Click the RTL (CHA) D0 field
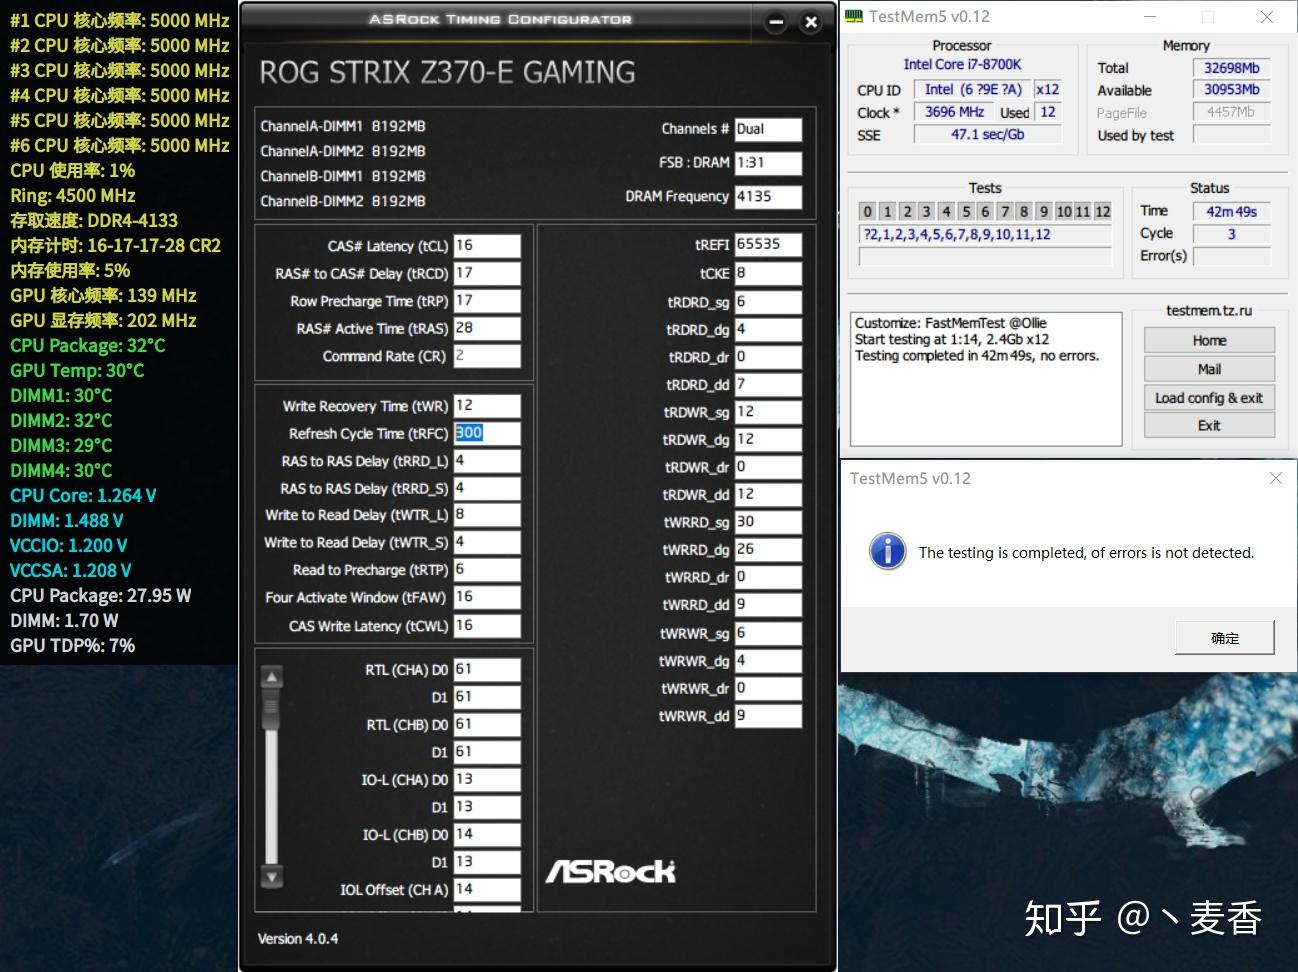The image size is (1298, 972). [x=487, y=670]
